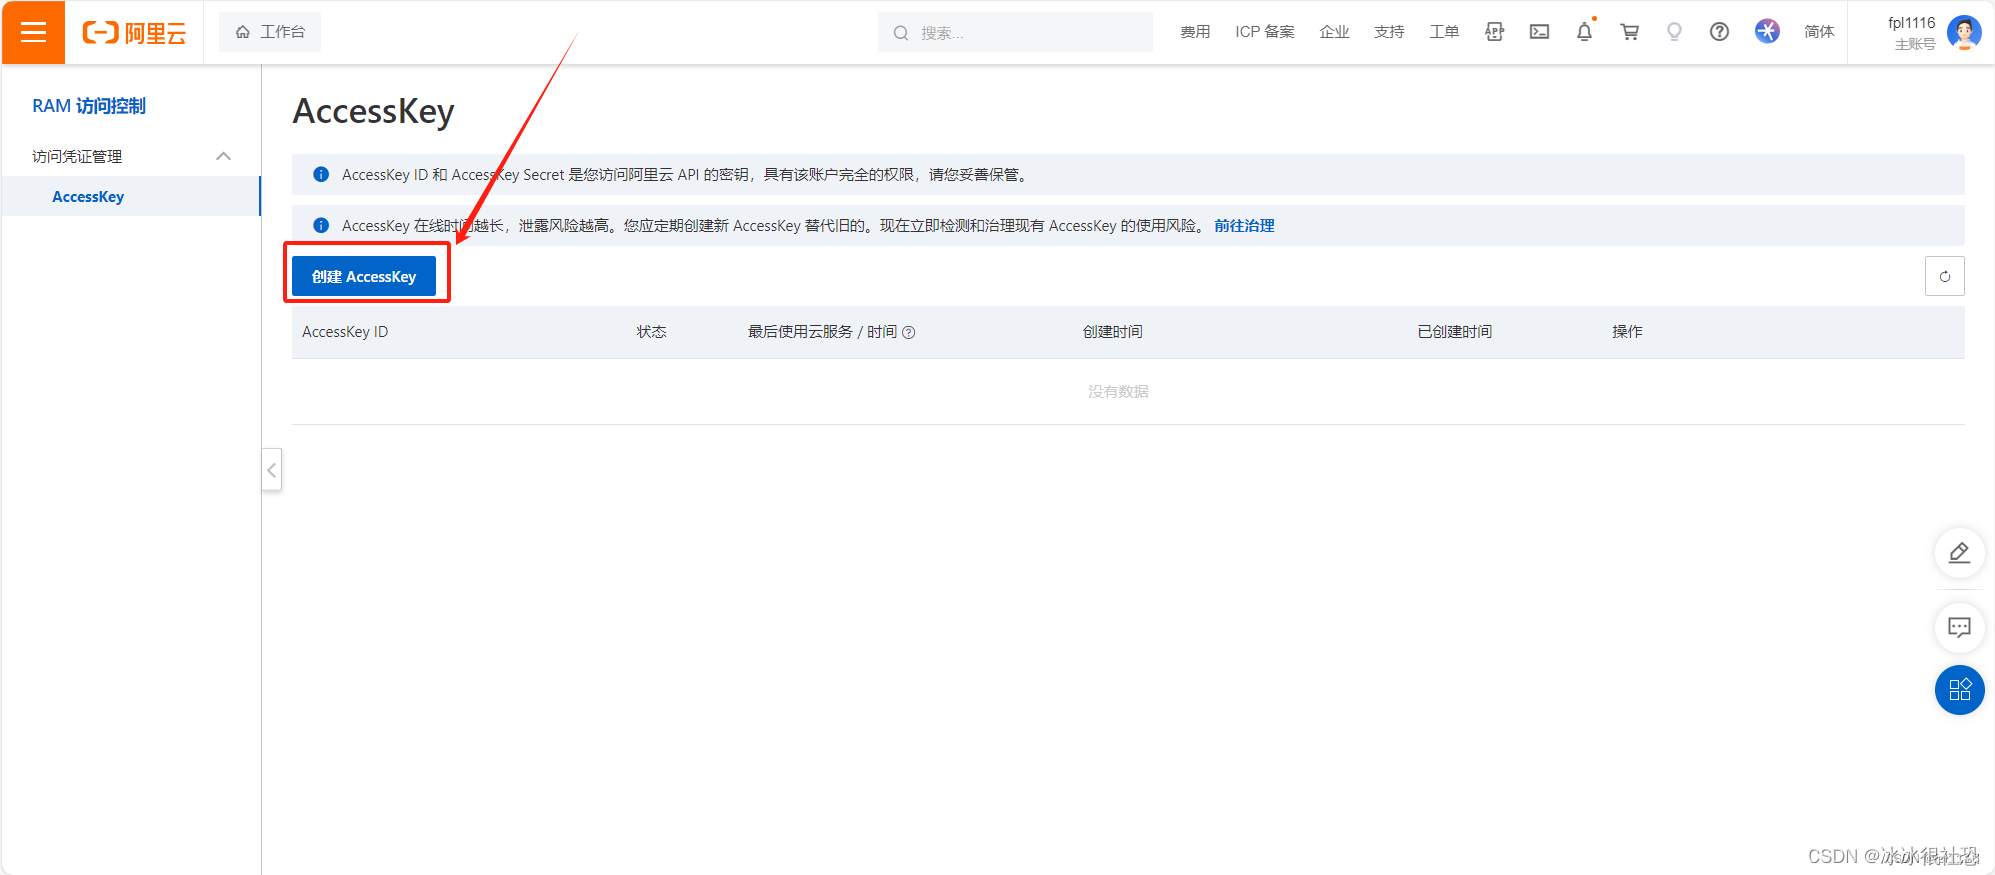
Task: Click the info icon of the second notice
Action: [x=321, y=225]
